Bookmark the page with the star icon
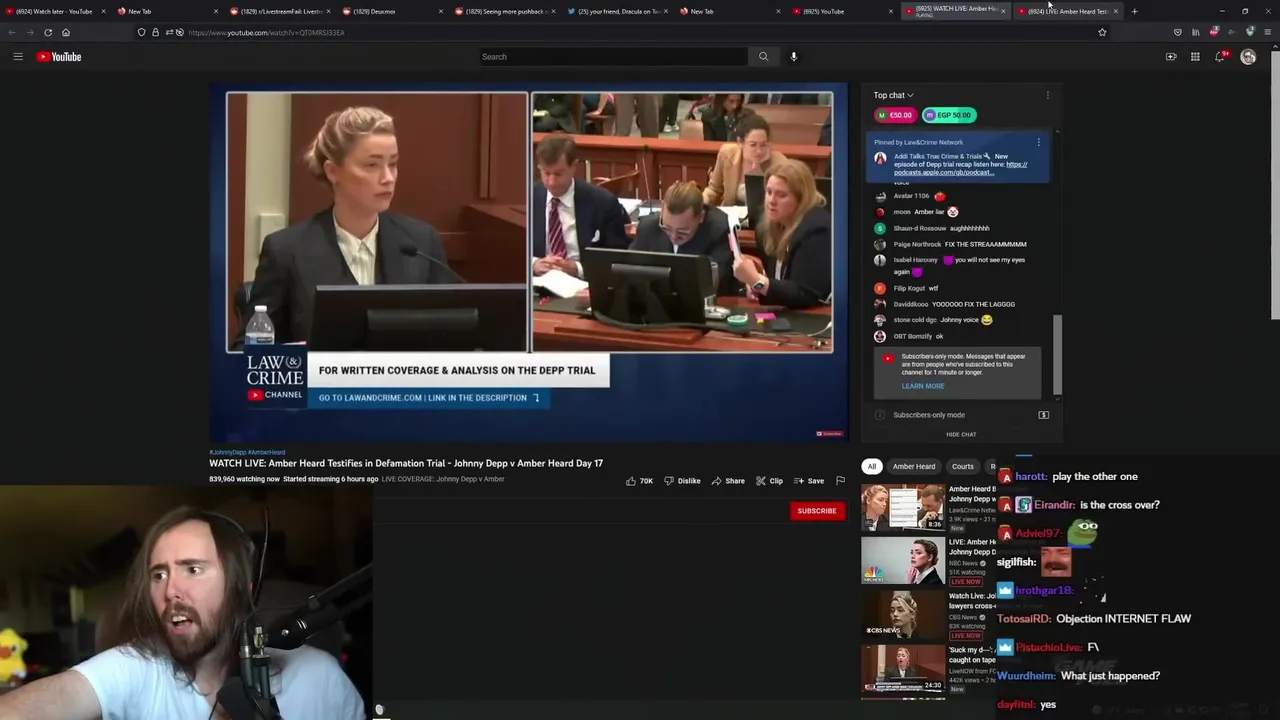This screenshot has height=720, width=1280. click(1102, 32)
